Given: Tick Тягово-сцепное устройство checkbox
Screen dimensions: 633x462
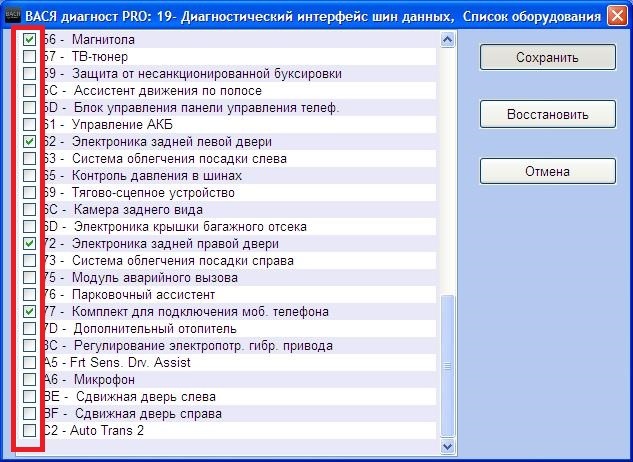Looking at the screenshot, I should point(29,192).
